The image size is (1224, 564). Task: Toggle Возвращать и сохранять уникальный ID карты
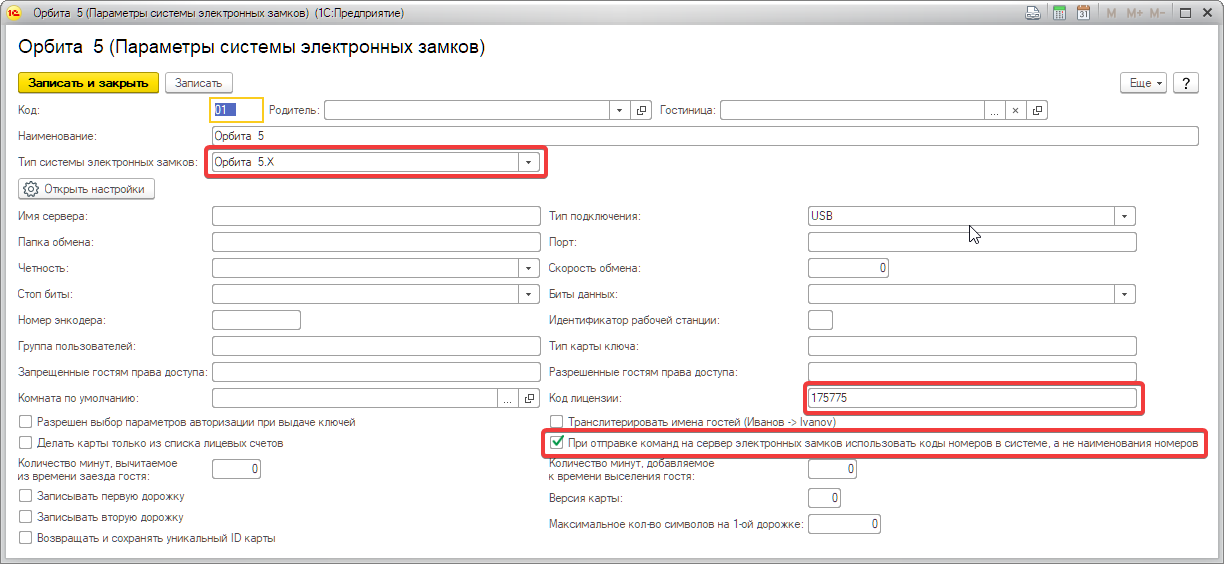pyautogui.click(x=26, y=538)
